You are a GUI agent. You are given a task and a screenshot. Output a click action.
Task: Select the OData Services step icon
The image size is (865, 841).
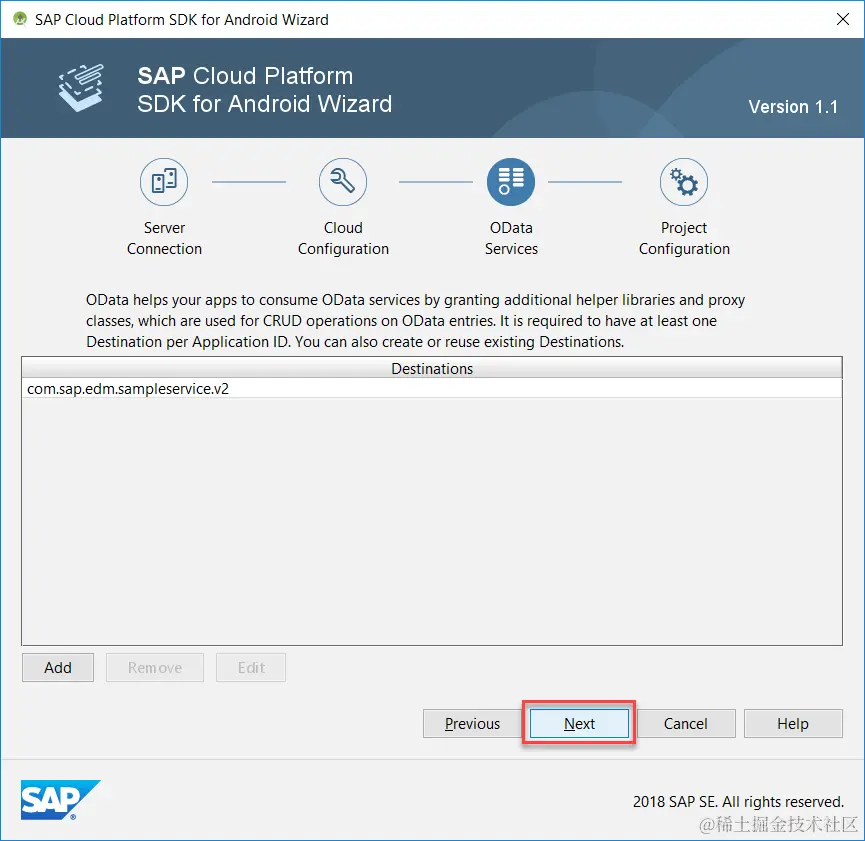pyautogui.click(x=511, y=182)
